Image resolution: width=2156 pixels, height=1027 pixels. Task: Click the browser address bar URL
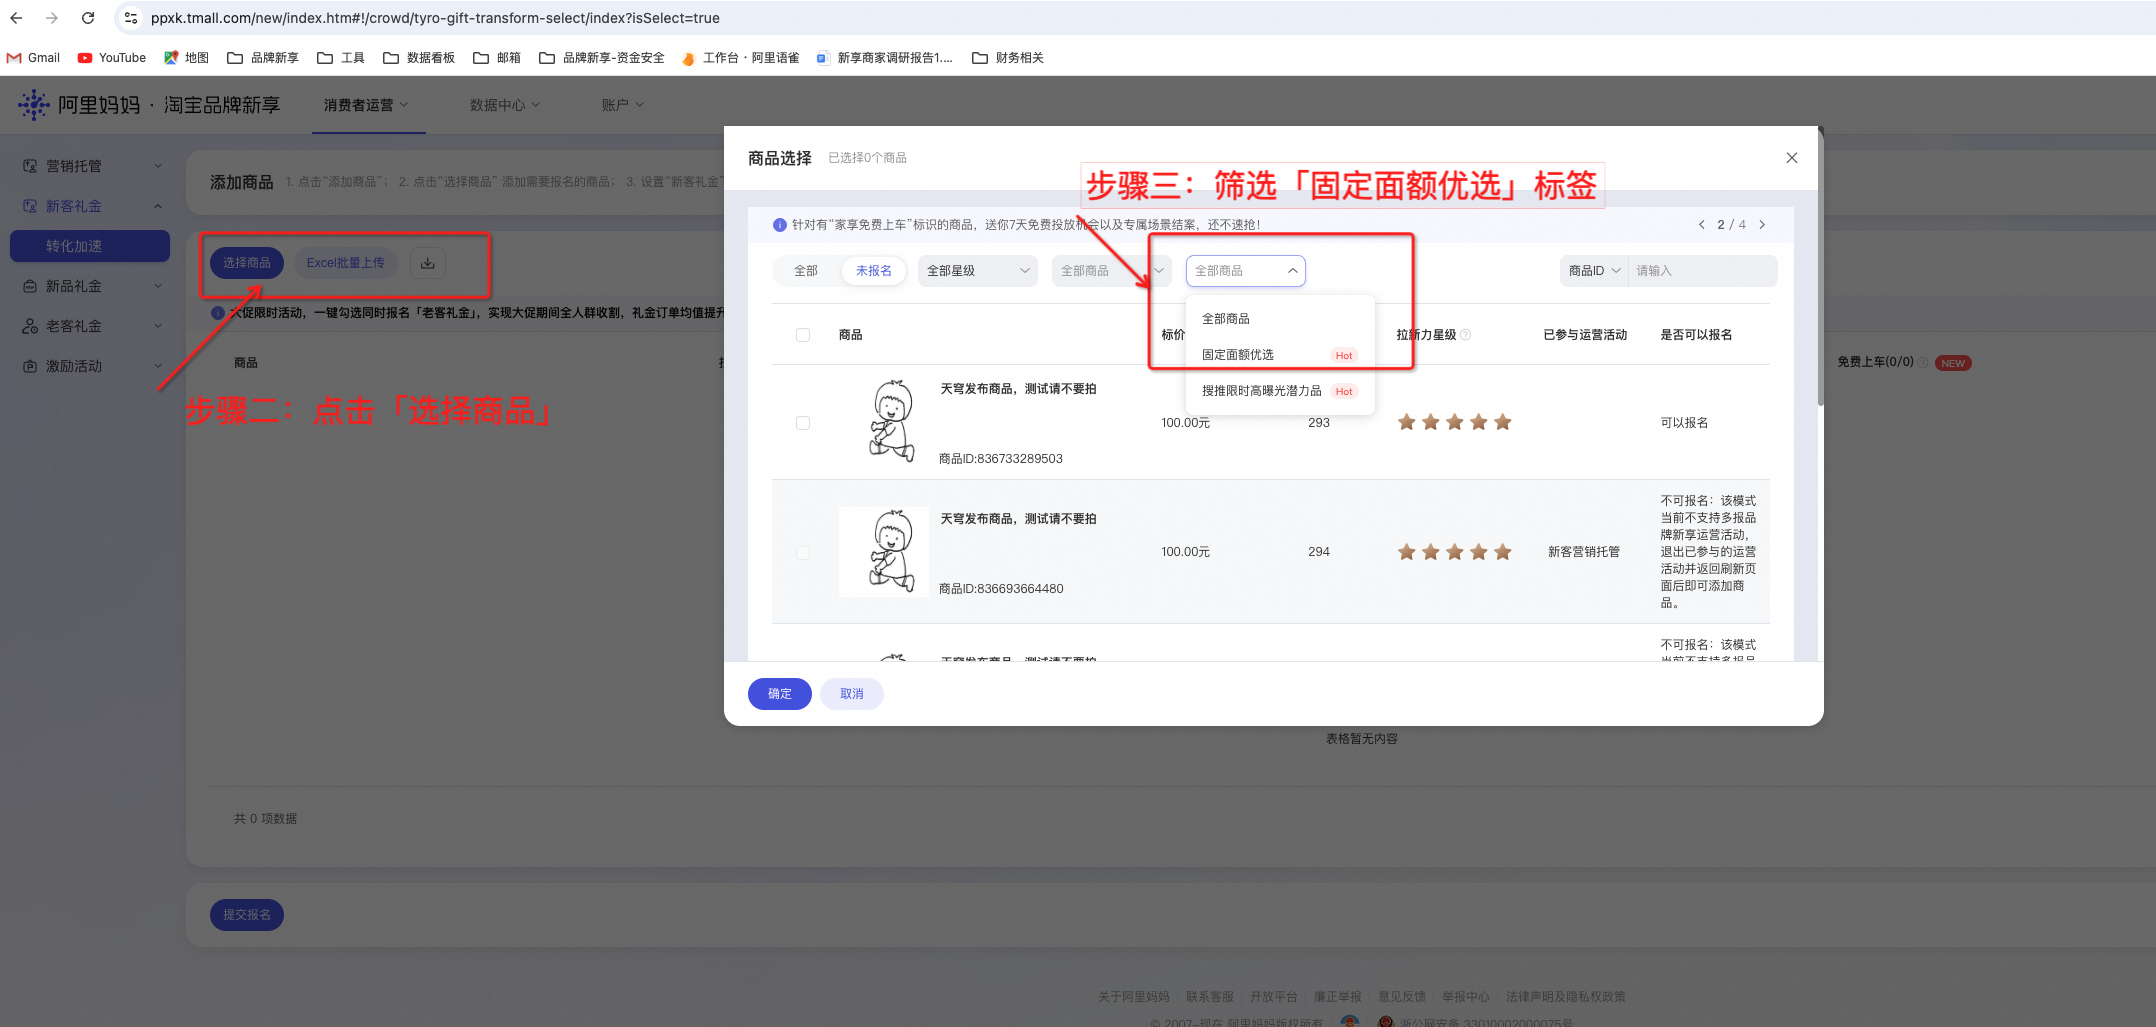pos(435,18)
